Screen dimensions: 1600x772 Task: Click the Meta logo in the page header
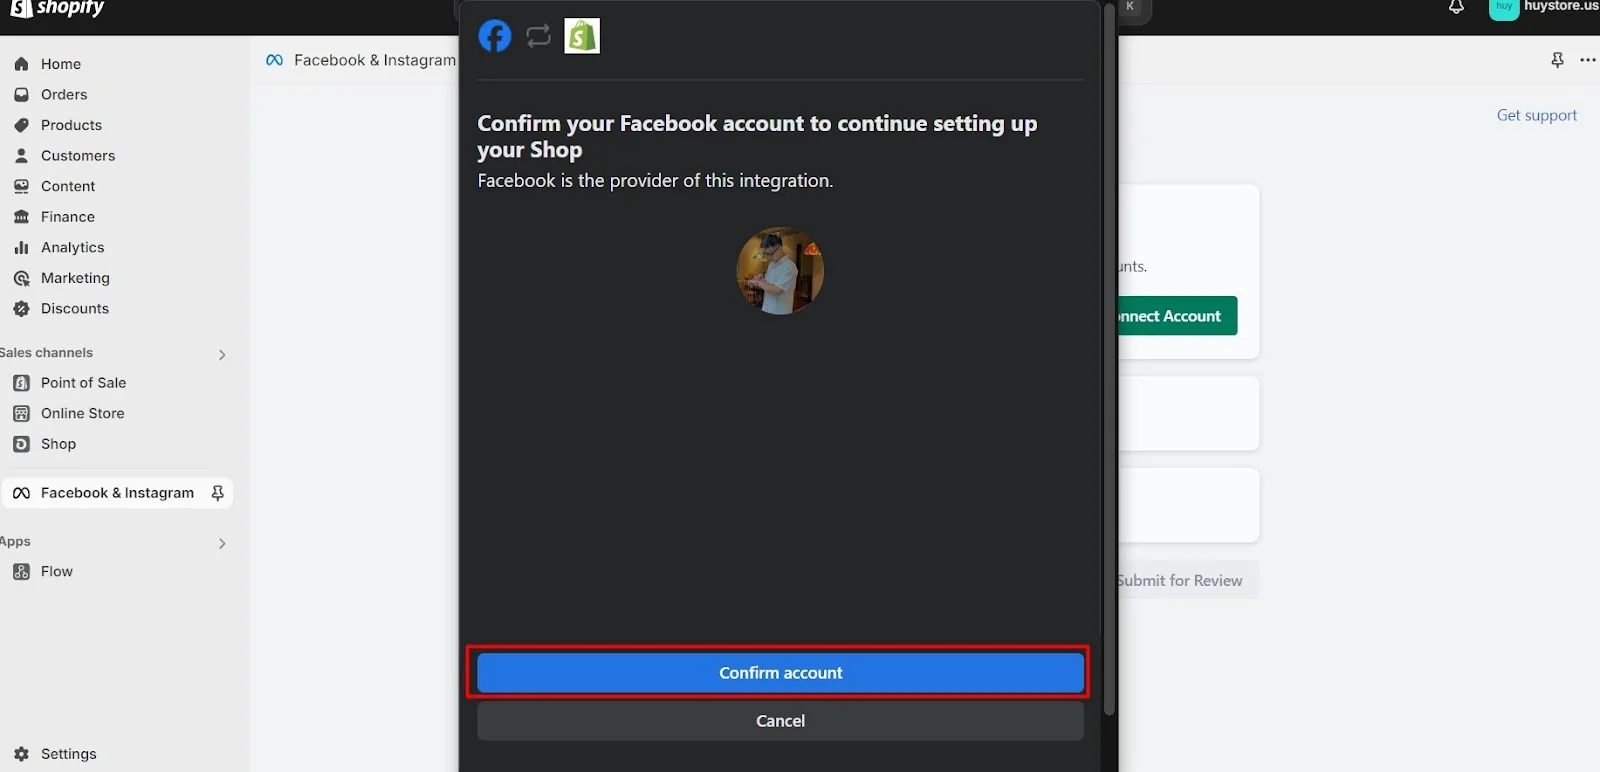[274, 60]
